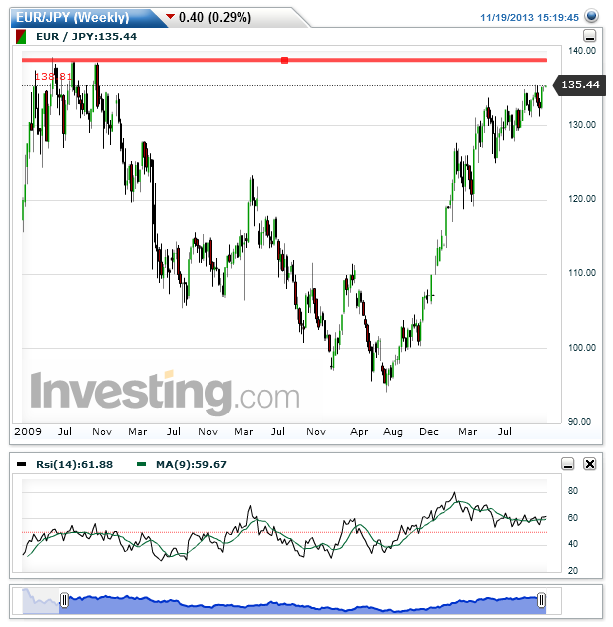Click the 80 RSI axis label
Viewport: 613px width, 627px height.
[573, 491]
